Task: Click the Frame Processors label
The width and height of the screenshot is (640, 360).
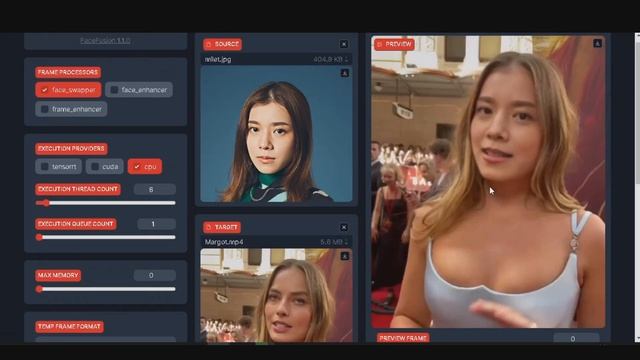Action: click(68, 72)
